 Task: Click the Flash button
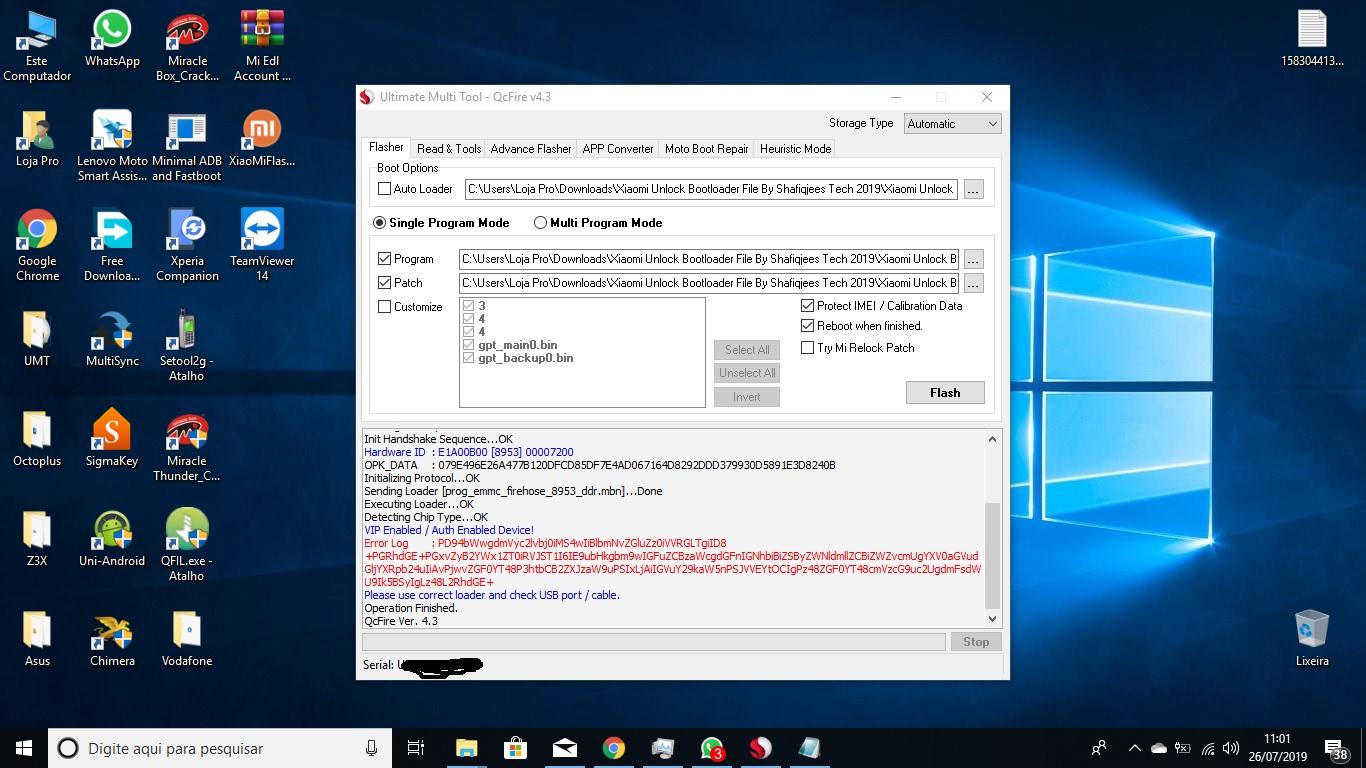945,392
